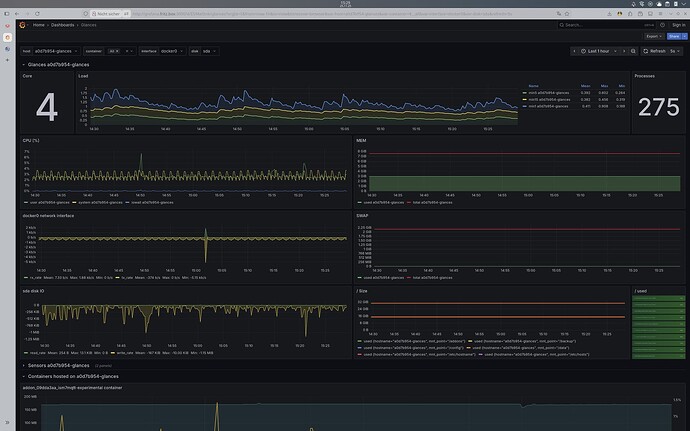Click the Share button
Viewport: 690px width, 431px height.
click(674, 37)
